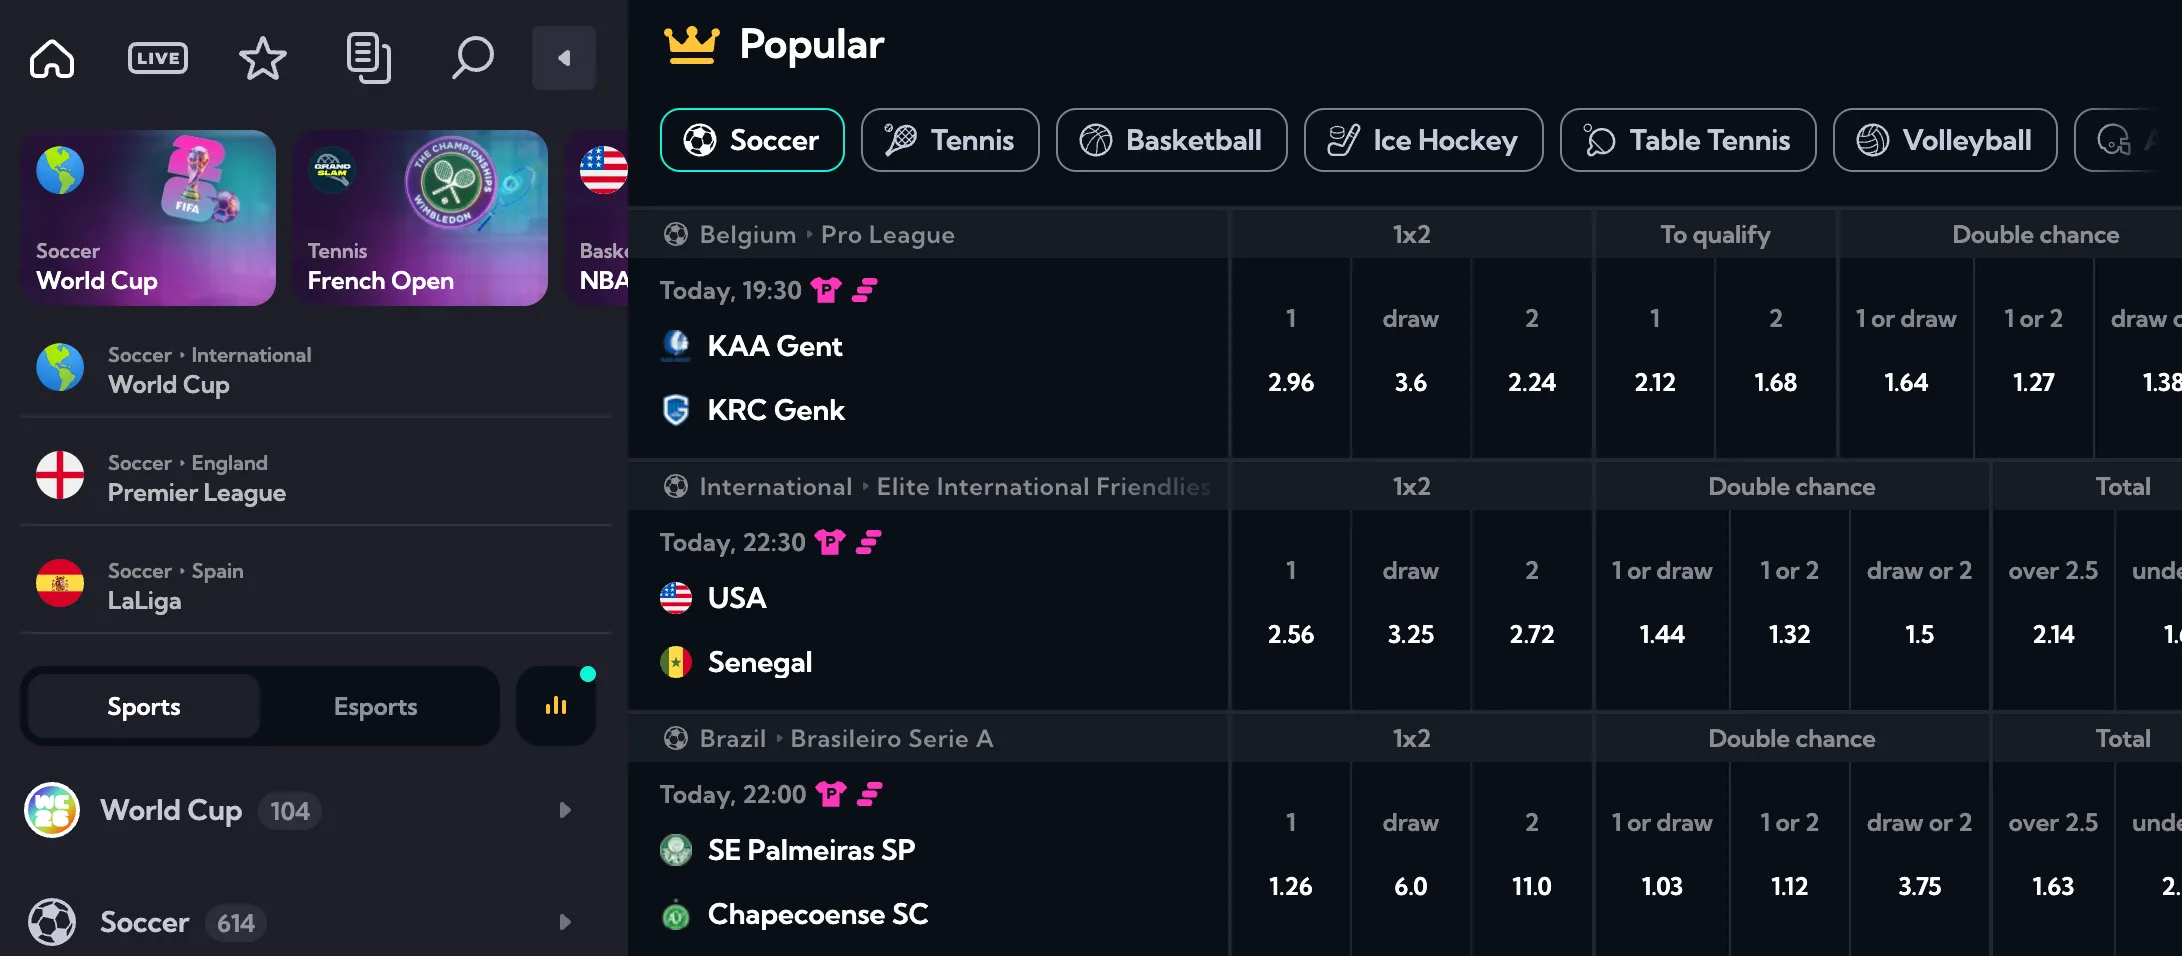Select the Ice Hockey tab
Image resolution: width=2182 pixels, height=956 pixels.
click(x=1423, y=140)
